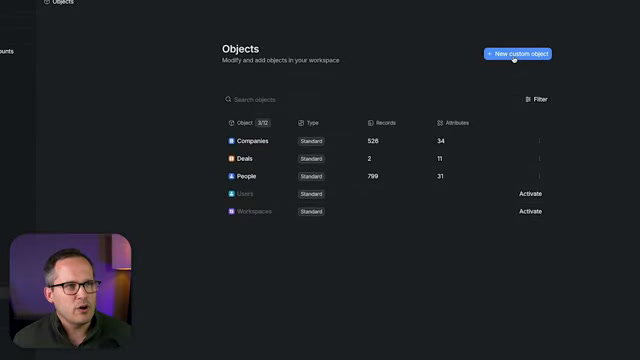Click the Workspaces object icon
The height and width of the screenshot is (360, 640).
point(231,211)
